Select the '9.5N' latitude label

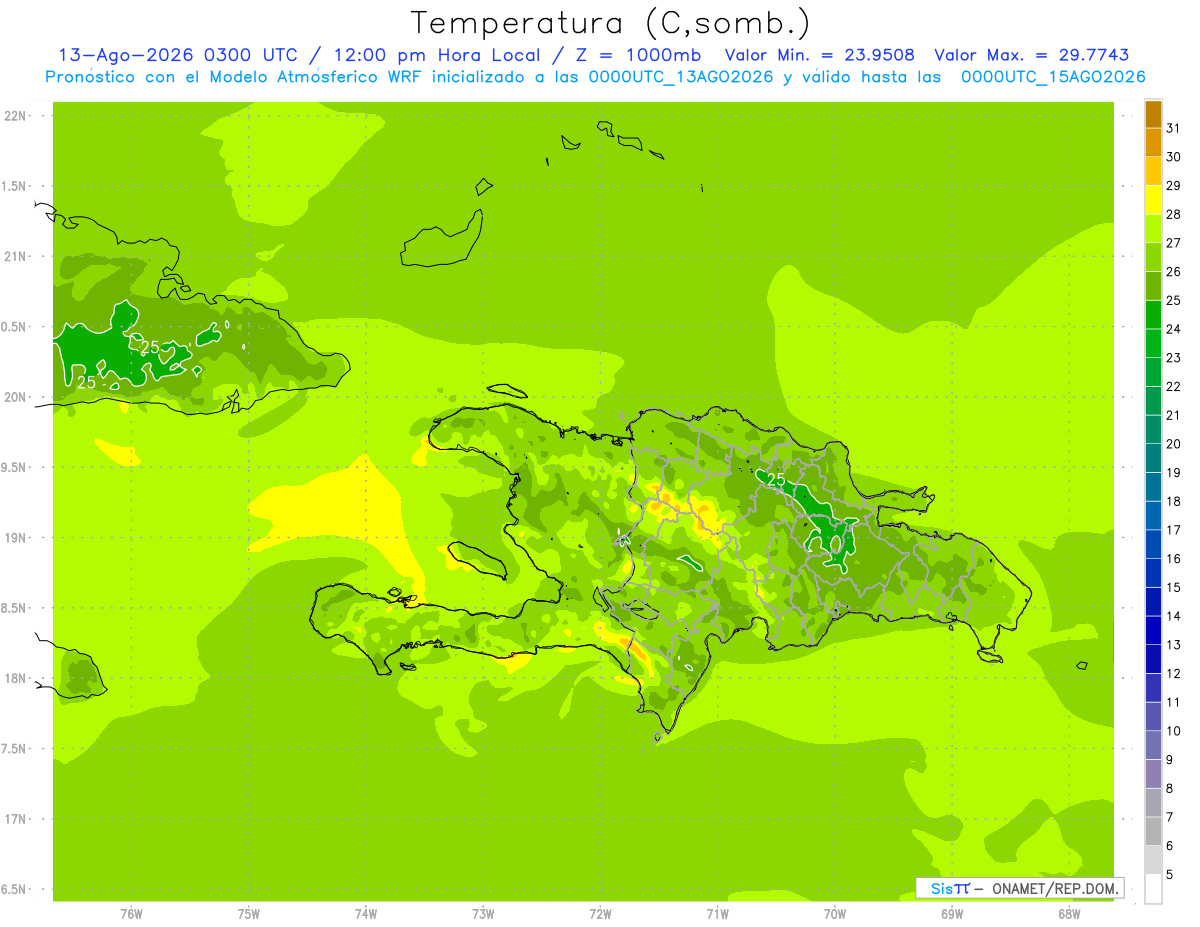(14, 468)
